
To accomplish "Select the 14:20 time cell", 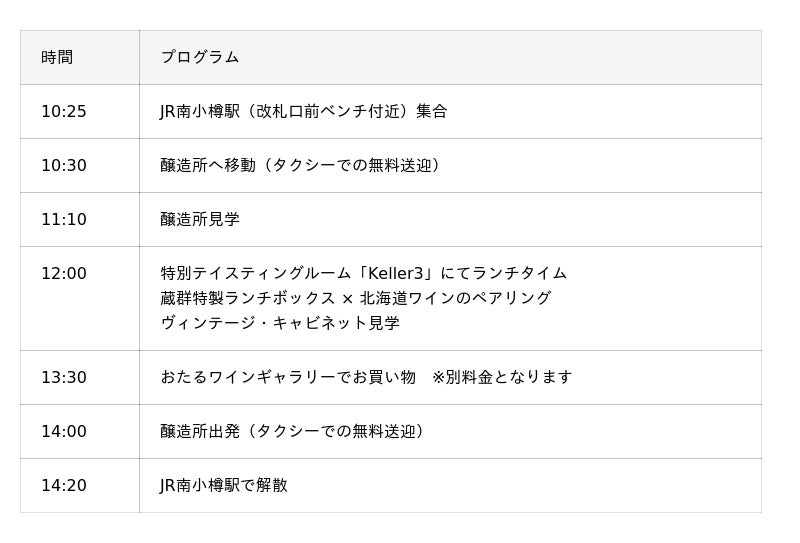I will (x=64, y=485).
